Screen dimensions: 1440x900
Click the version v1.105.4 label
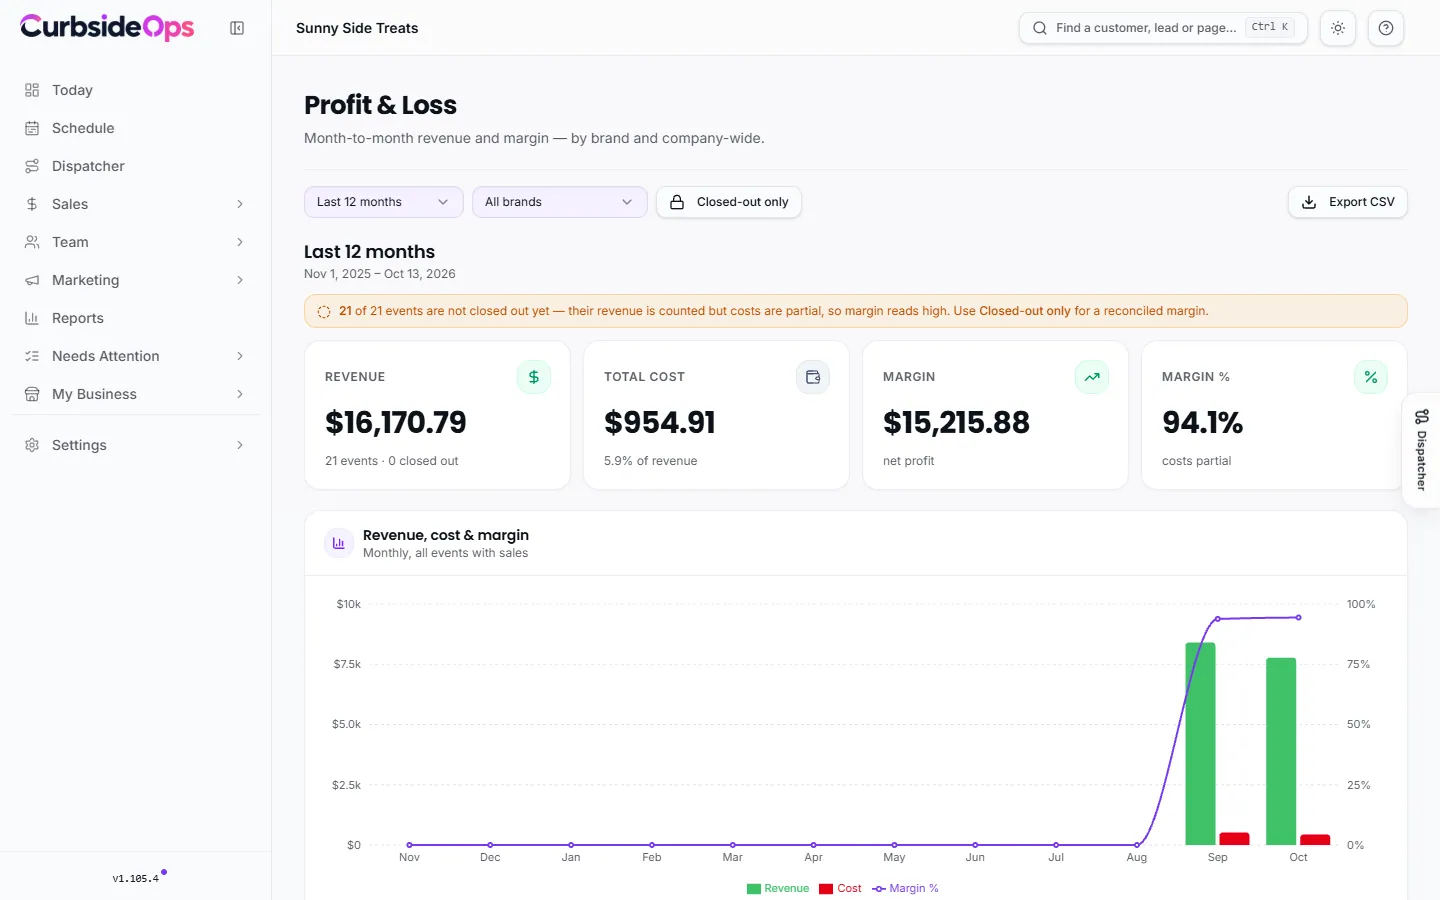coord(136,879)
